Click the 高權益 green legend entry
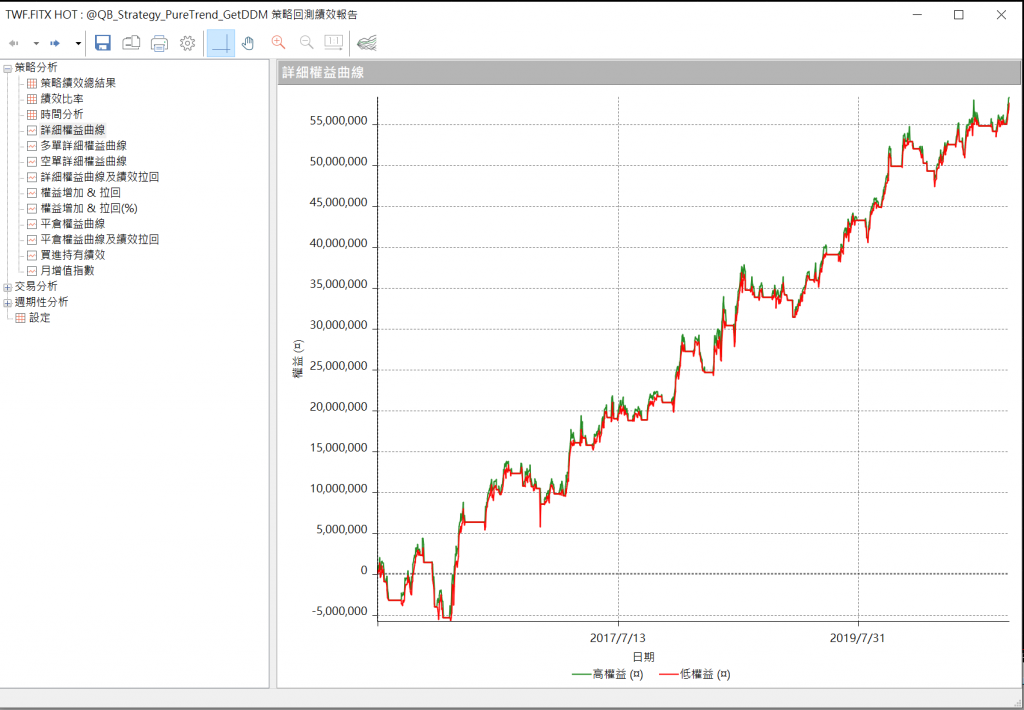This screenshot has height=710, width=1024. coord(607,675)
